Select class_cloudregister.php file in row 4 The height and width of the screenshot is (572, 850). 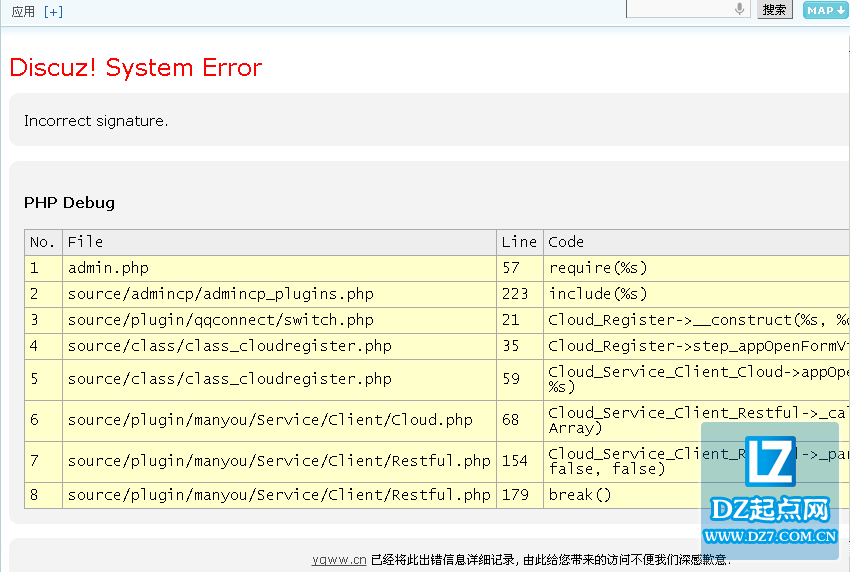point(279,346)
